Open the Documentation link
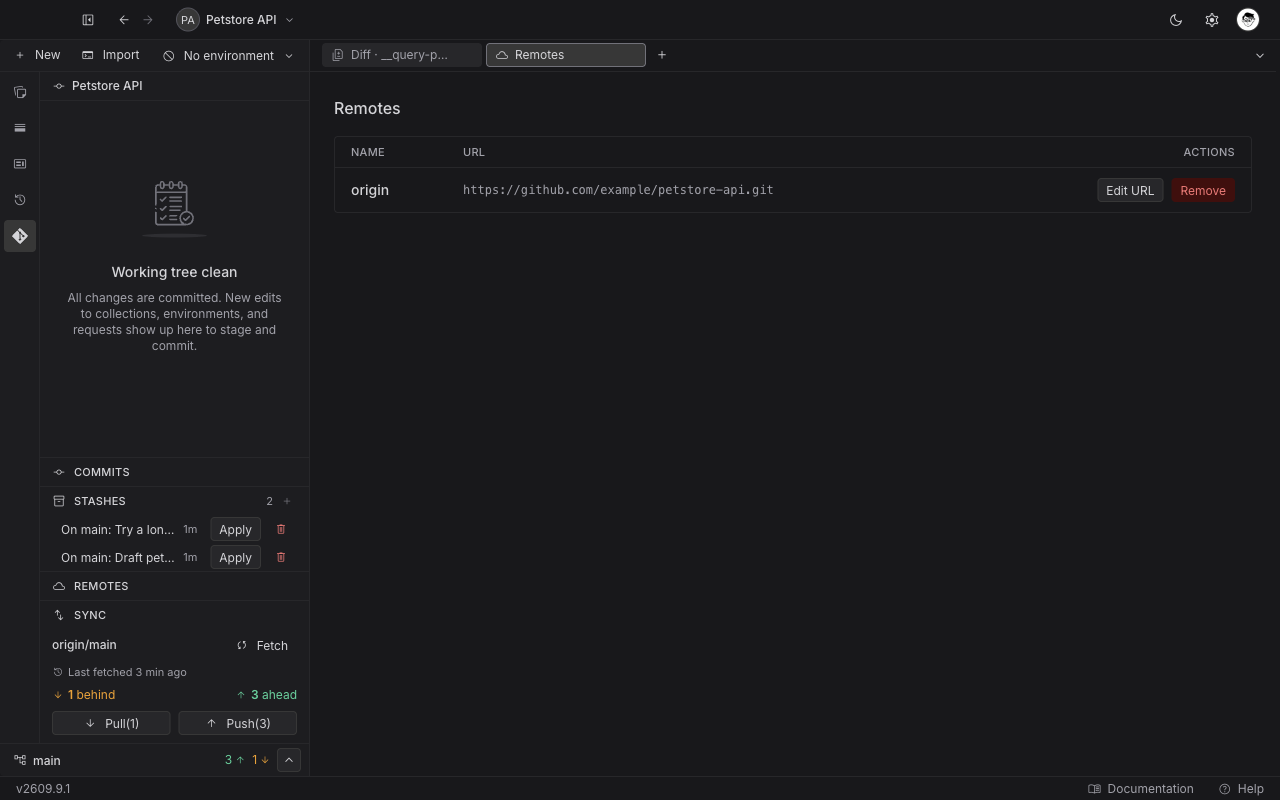Screen dimensions: 1280x800 [x=1141, y=789]
